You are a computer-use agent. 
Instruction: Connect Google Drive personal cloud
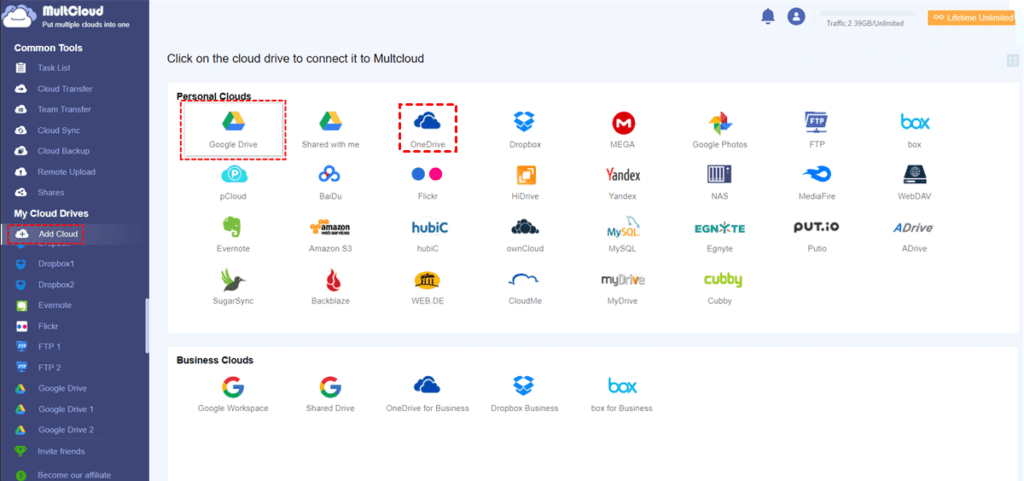point(233,130)
